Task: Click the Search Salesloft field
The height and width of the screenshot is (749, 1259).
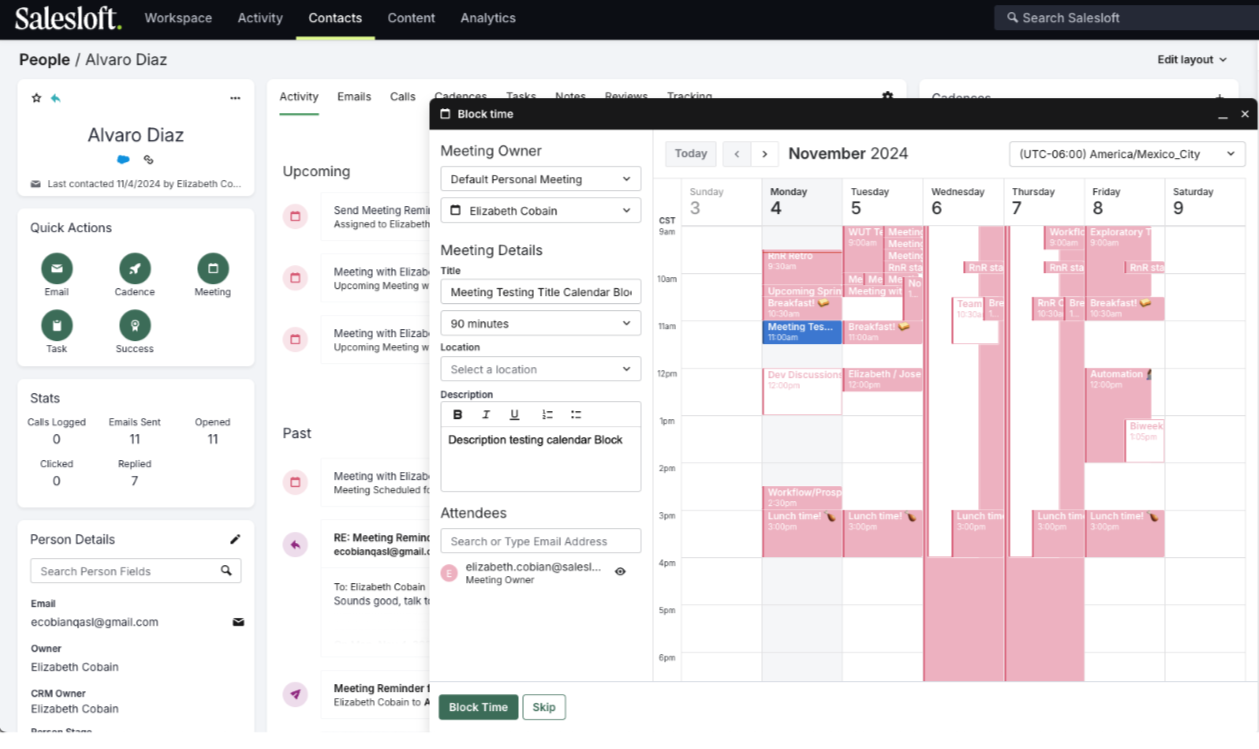Action: pyautogui.click(x=1126, y=18)
